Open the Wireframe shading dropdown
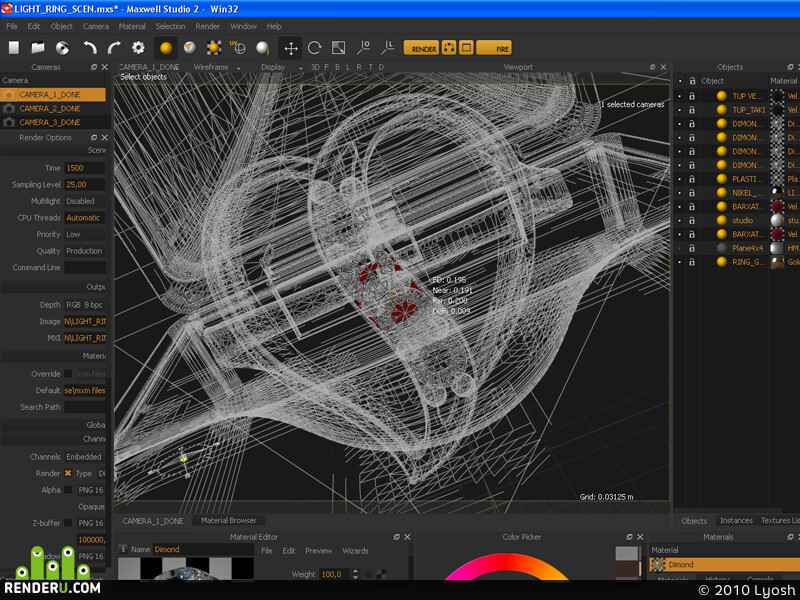800x600 pixels. click(x=216, y=67)
